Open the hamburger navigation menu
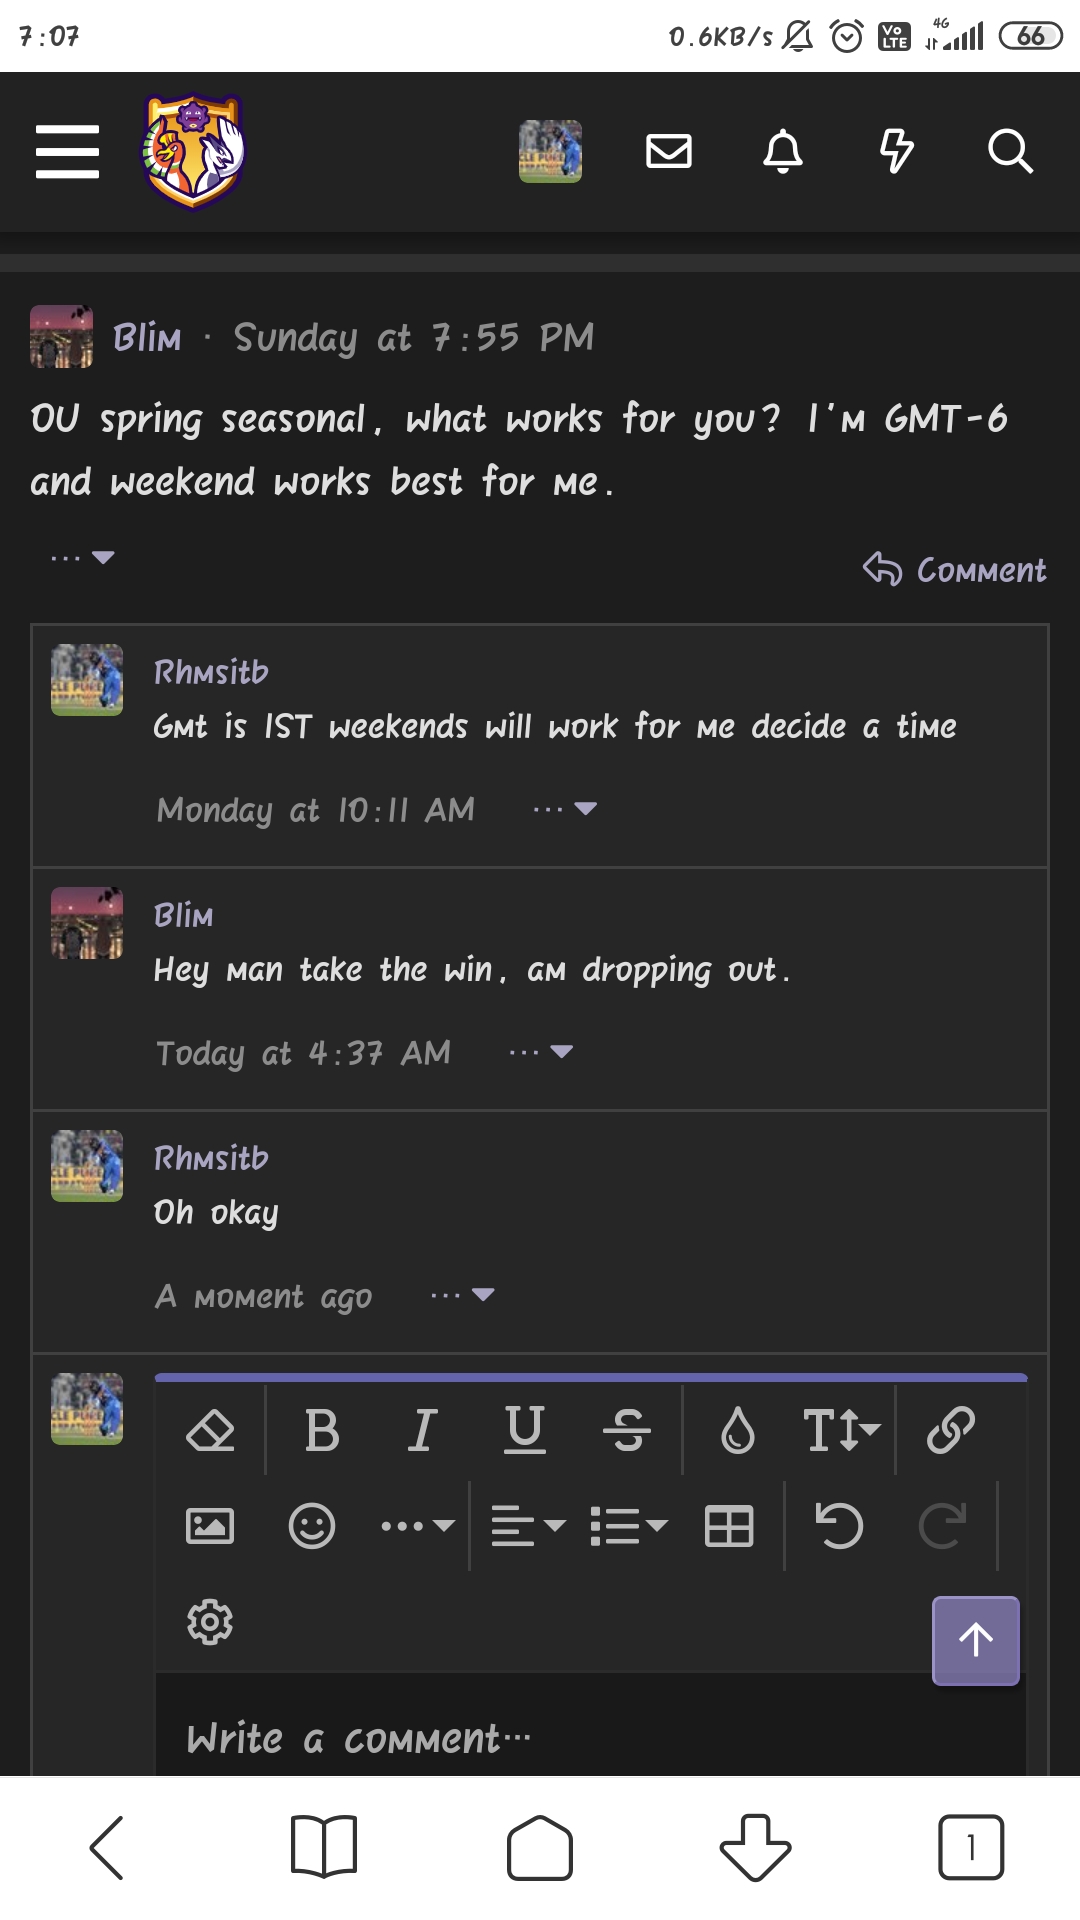 67,151
